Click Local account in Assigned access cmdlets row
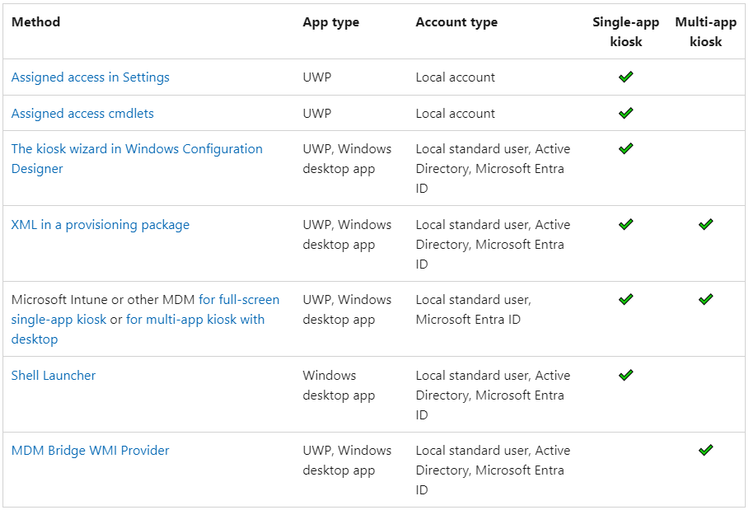The width and height of the screenshot is (750, 510). click(x=455, y=113)
